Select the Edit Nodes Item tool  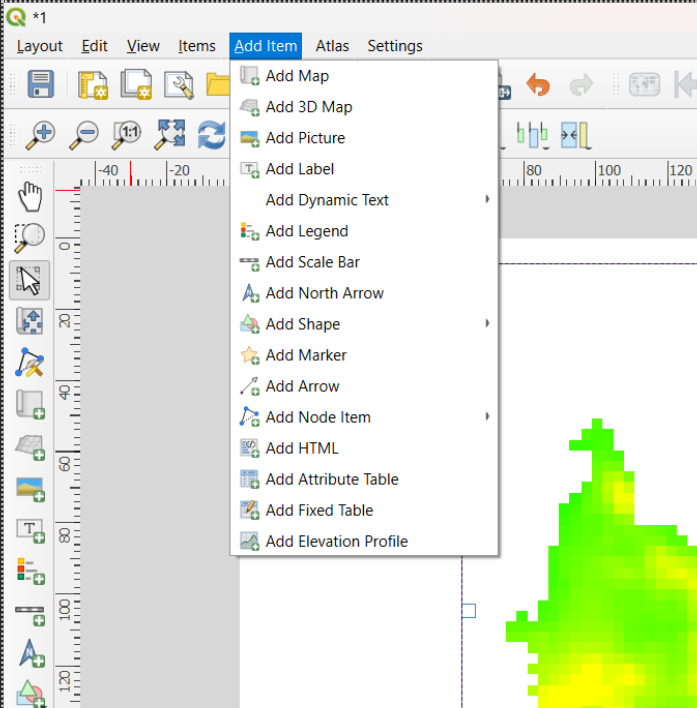30,362
